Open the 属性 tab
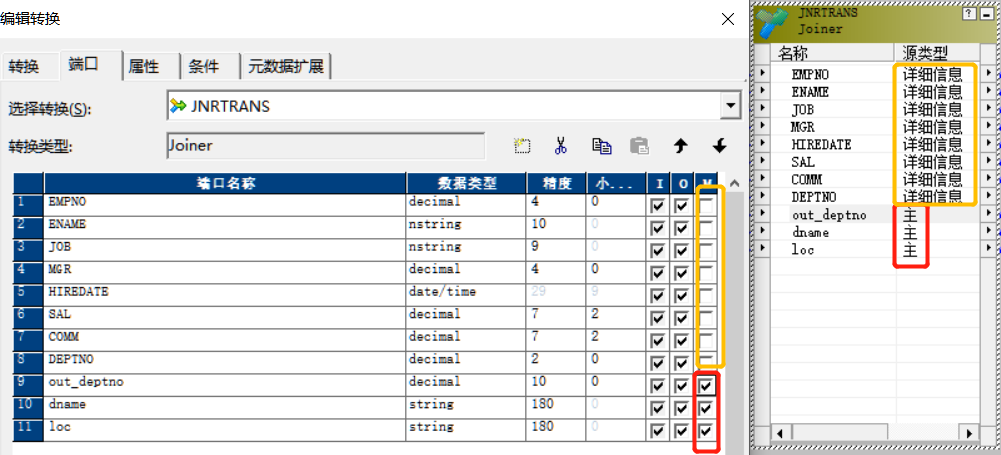 [144, 66]
